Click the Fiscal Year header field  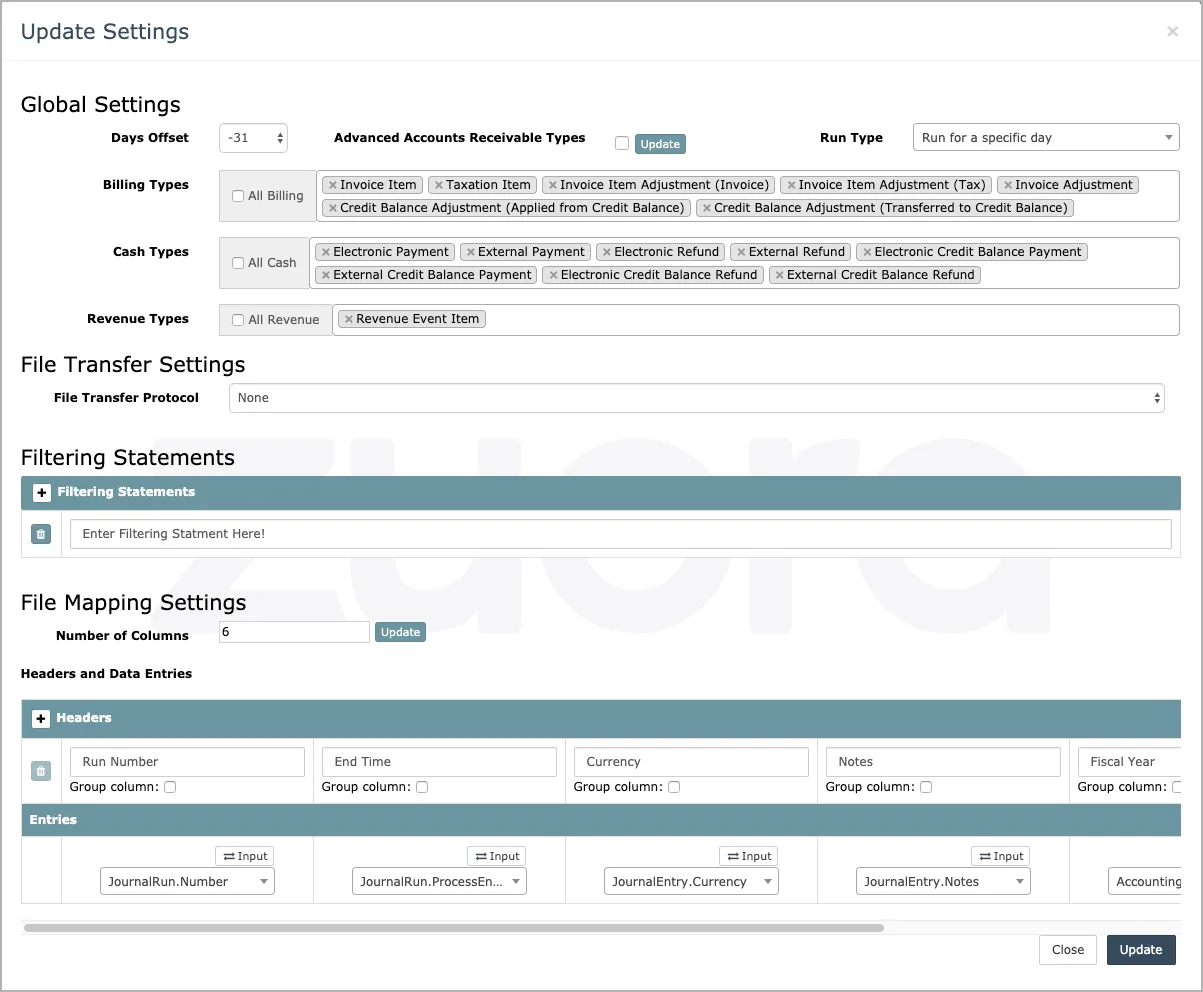[1129, 762]
